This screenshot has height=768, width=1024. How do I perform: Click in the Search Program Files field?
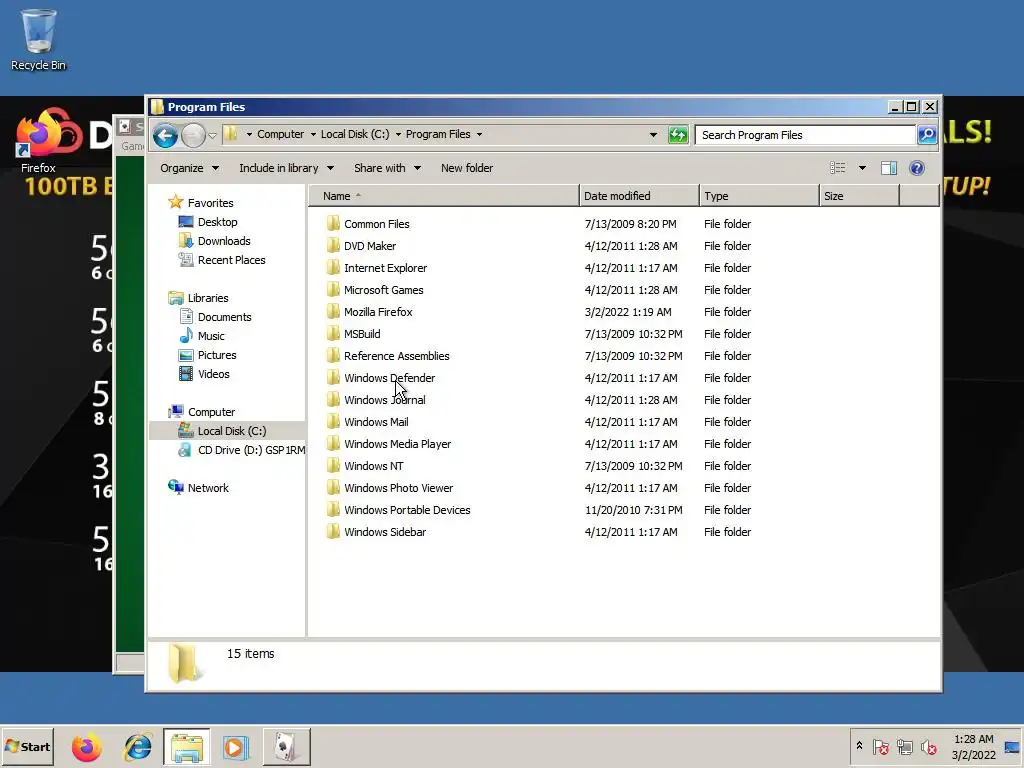coord(805,135)
